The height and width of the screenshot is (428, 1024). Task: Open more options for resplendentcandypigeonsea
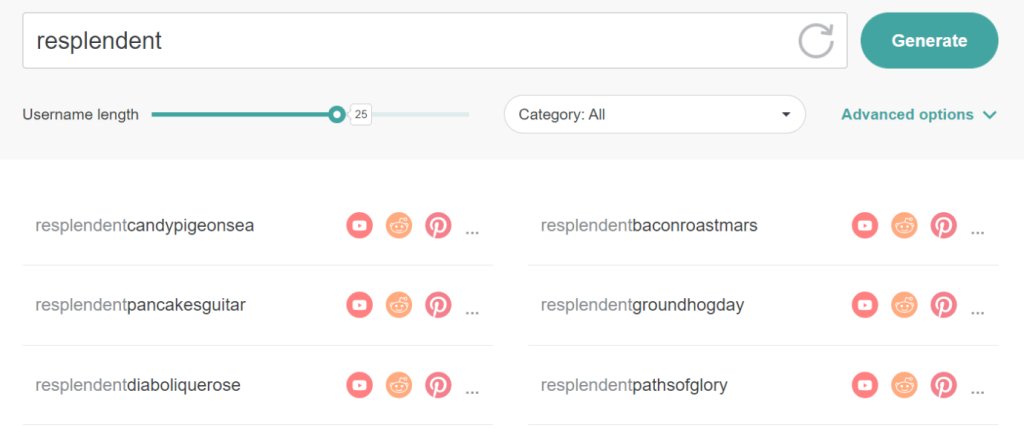tap(472, 231)
